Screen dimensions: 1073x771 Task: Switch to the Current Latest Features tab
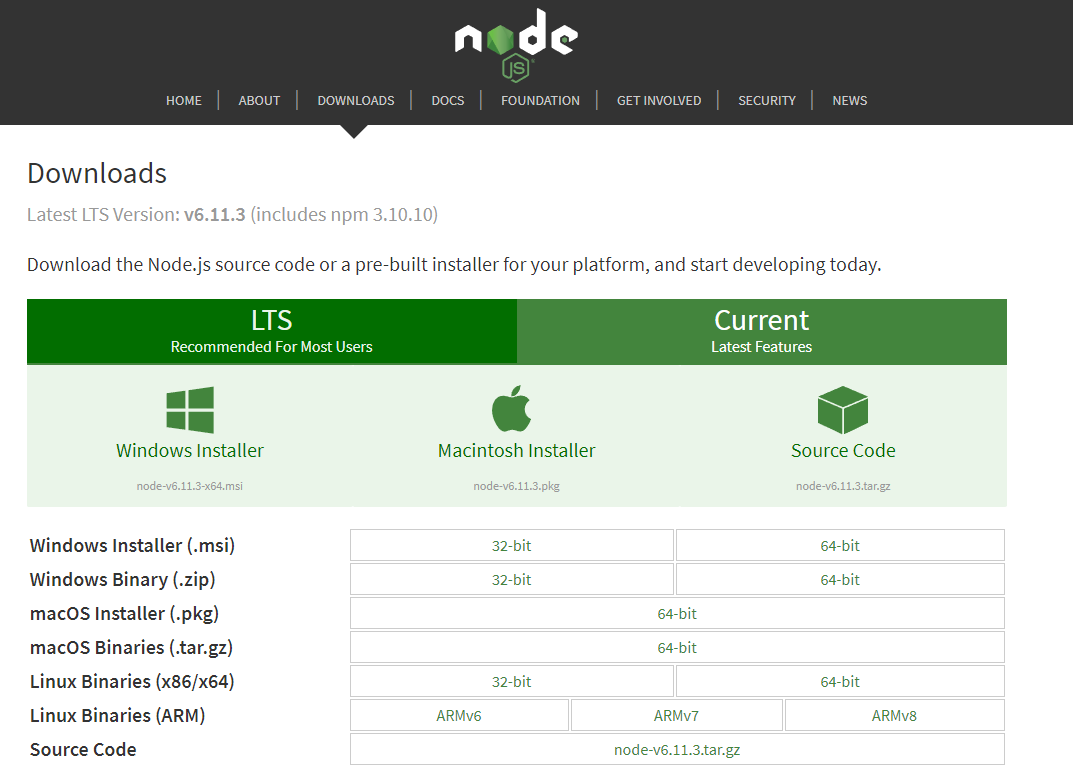point(762,331)
